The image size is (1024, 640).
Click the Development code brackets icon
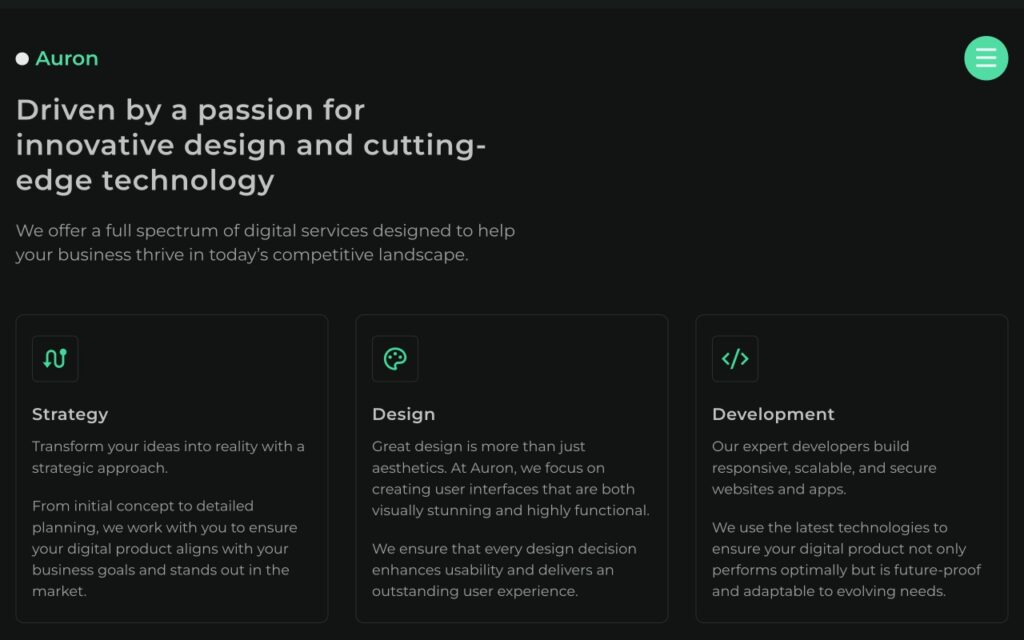[735, 359]
